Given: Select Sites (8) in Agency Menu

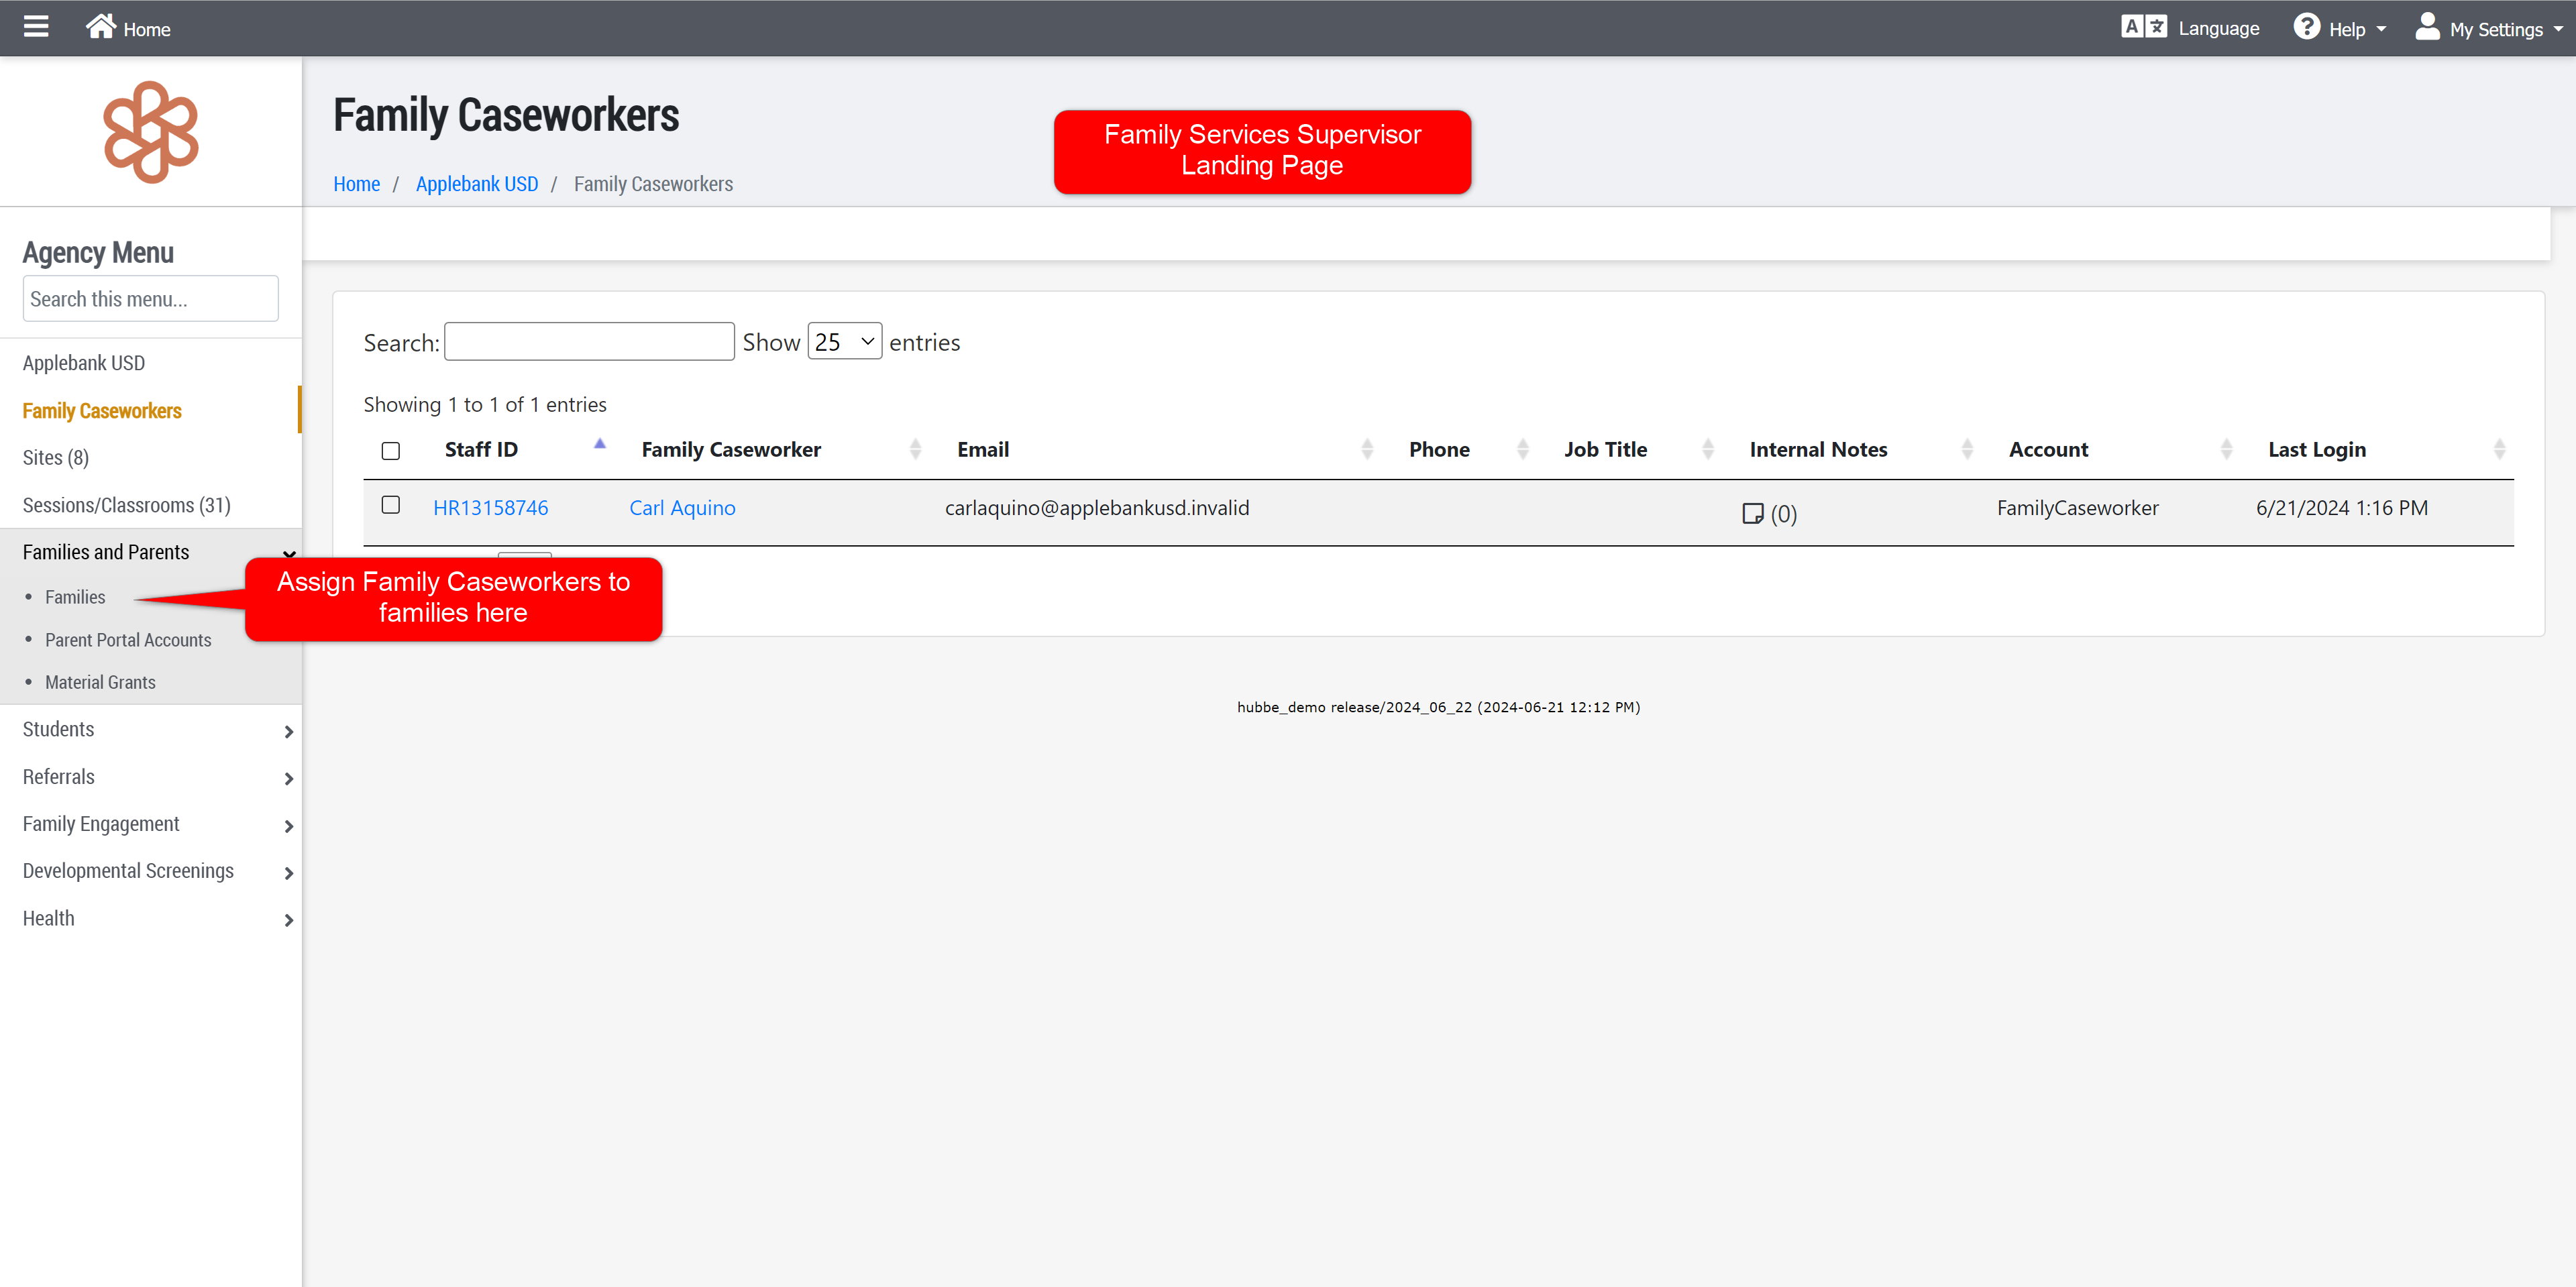Looking at the screenshot, I should pyautogui.click(x=56, y=457).
